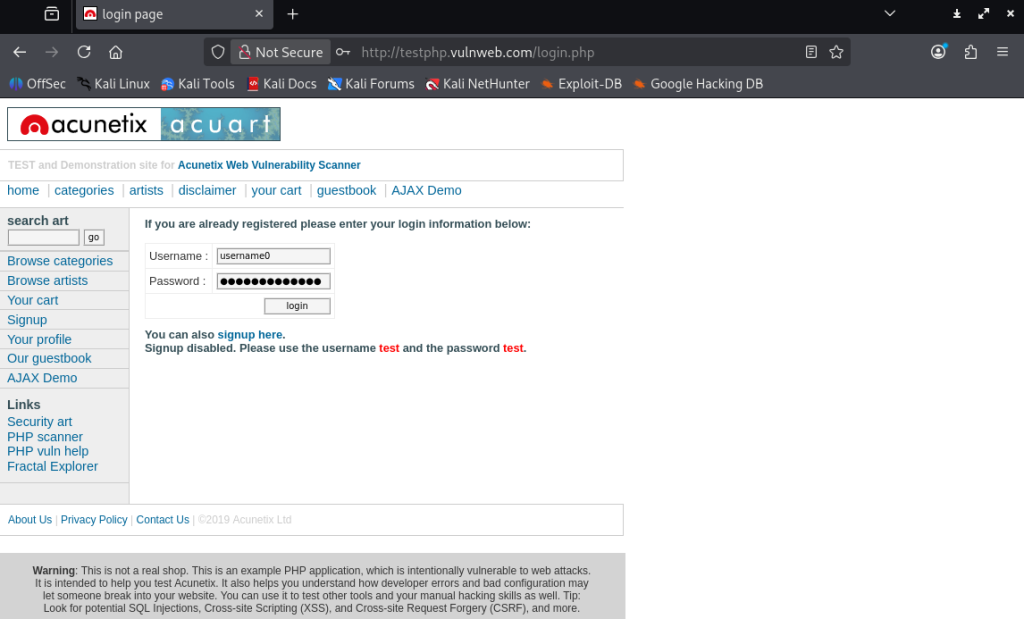Image resolution: width=1024 pixels, height=619 pixels.
Task: Select the login page tab
Action: coord(165,14)
